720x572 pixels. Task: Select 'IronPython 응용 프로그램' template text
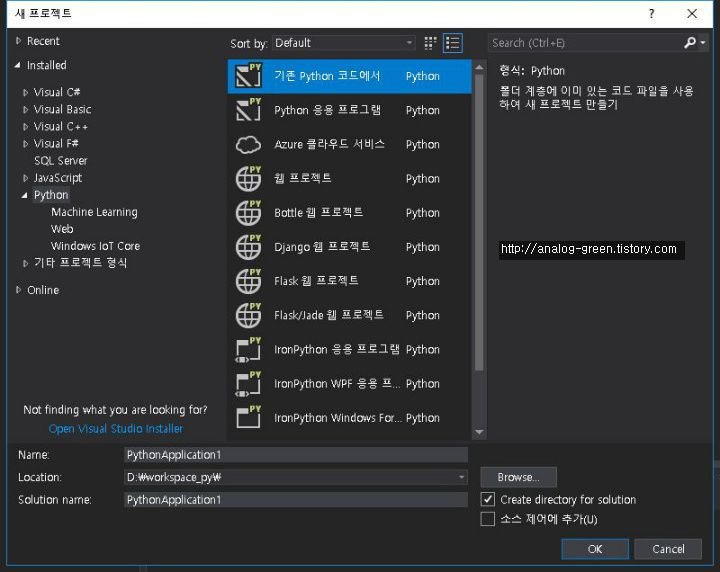coord(337,349)
